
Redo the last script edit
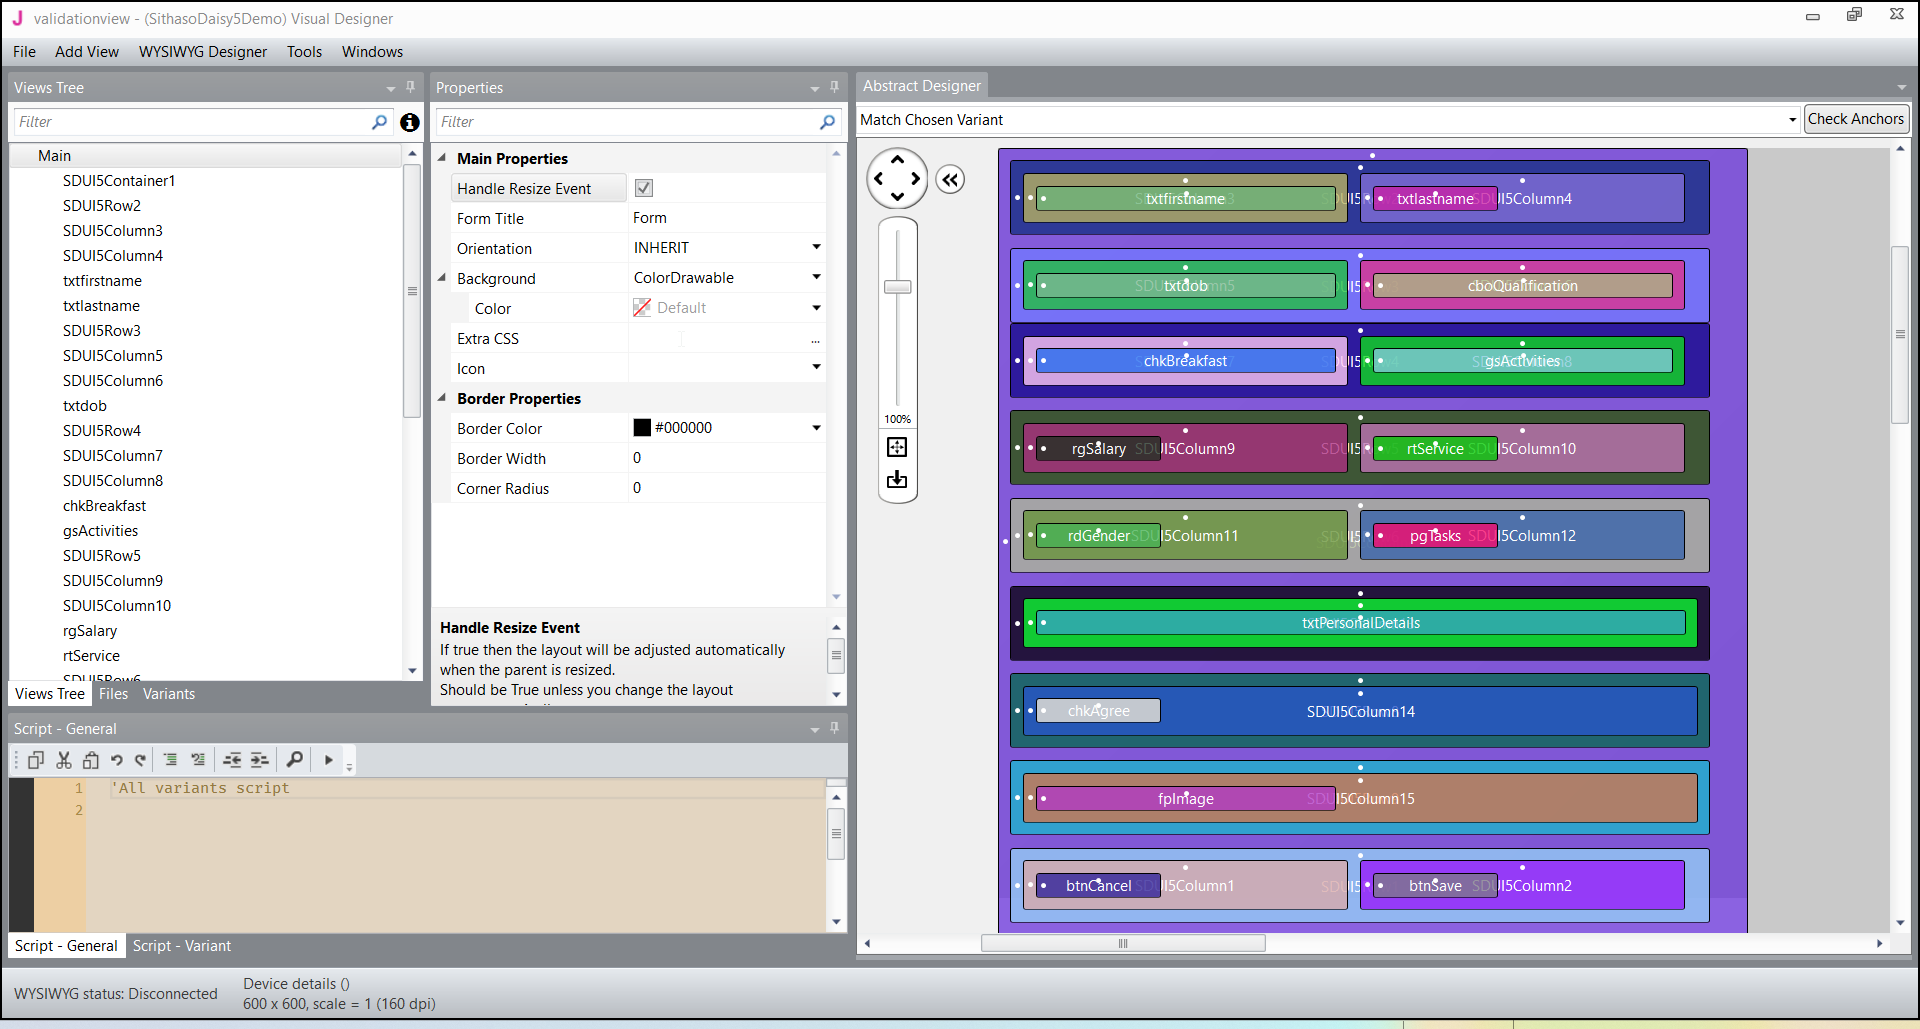click(141, 760)
